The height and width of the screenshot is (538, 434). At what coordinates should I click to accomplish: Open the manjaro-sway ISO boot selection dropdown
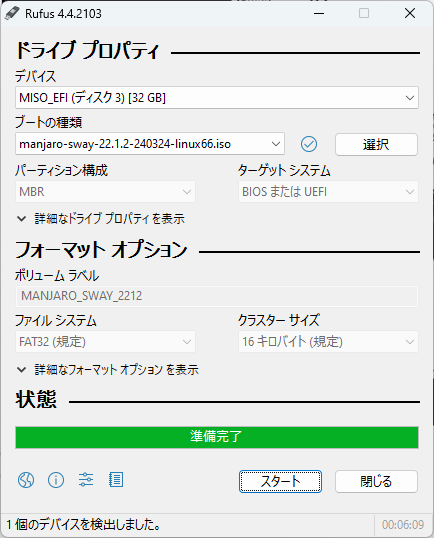150,144
